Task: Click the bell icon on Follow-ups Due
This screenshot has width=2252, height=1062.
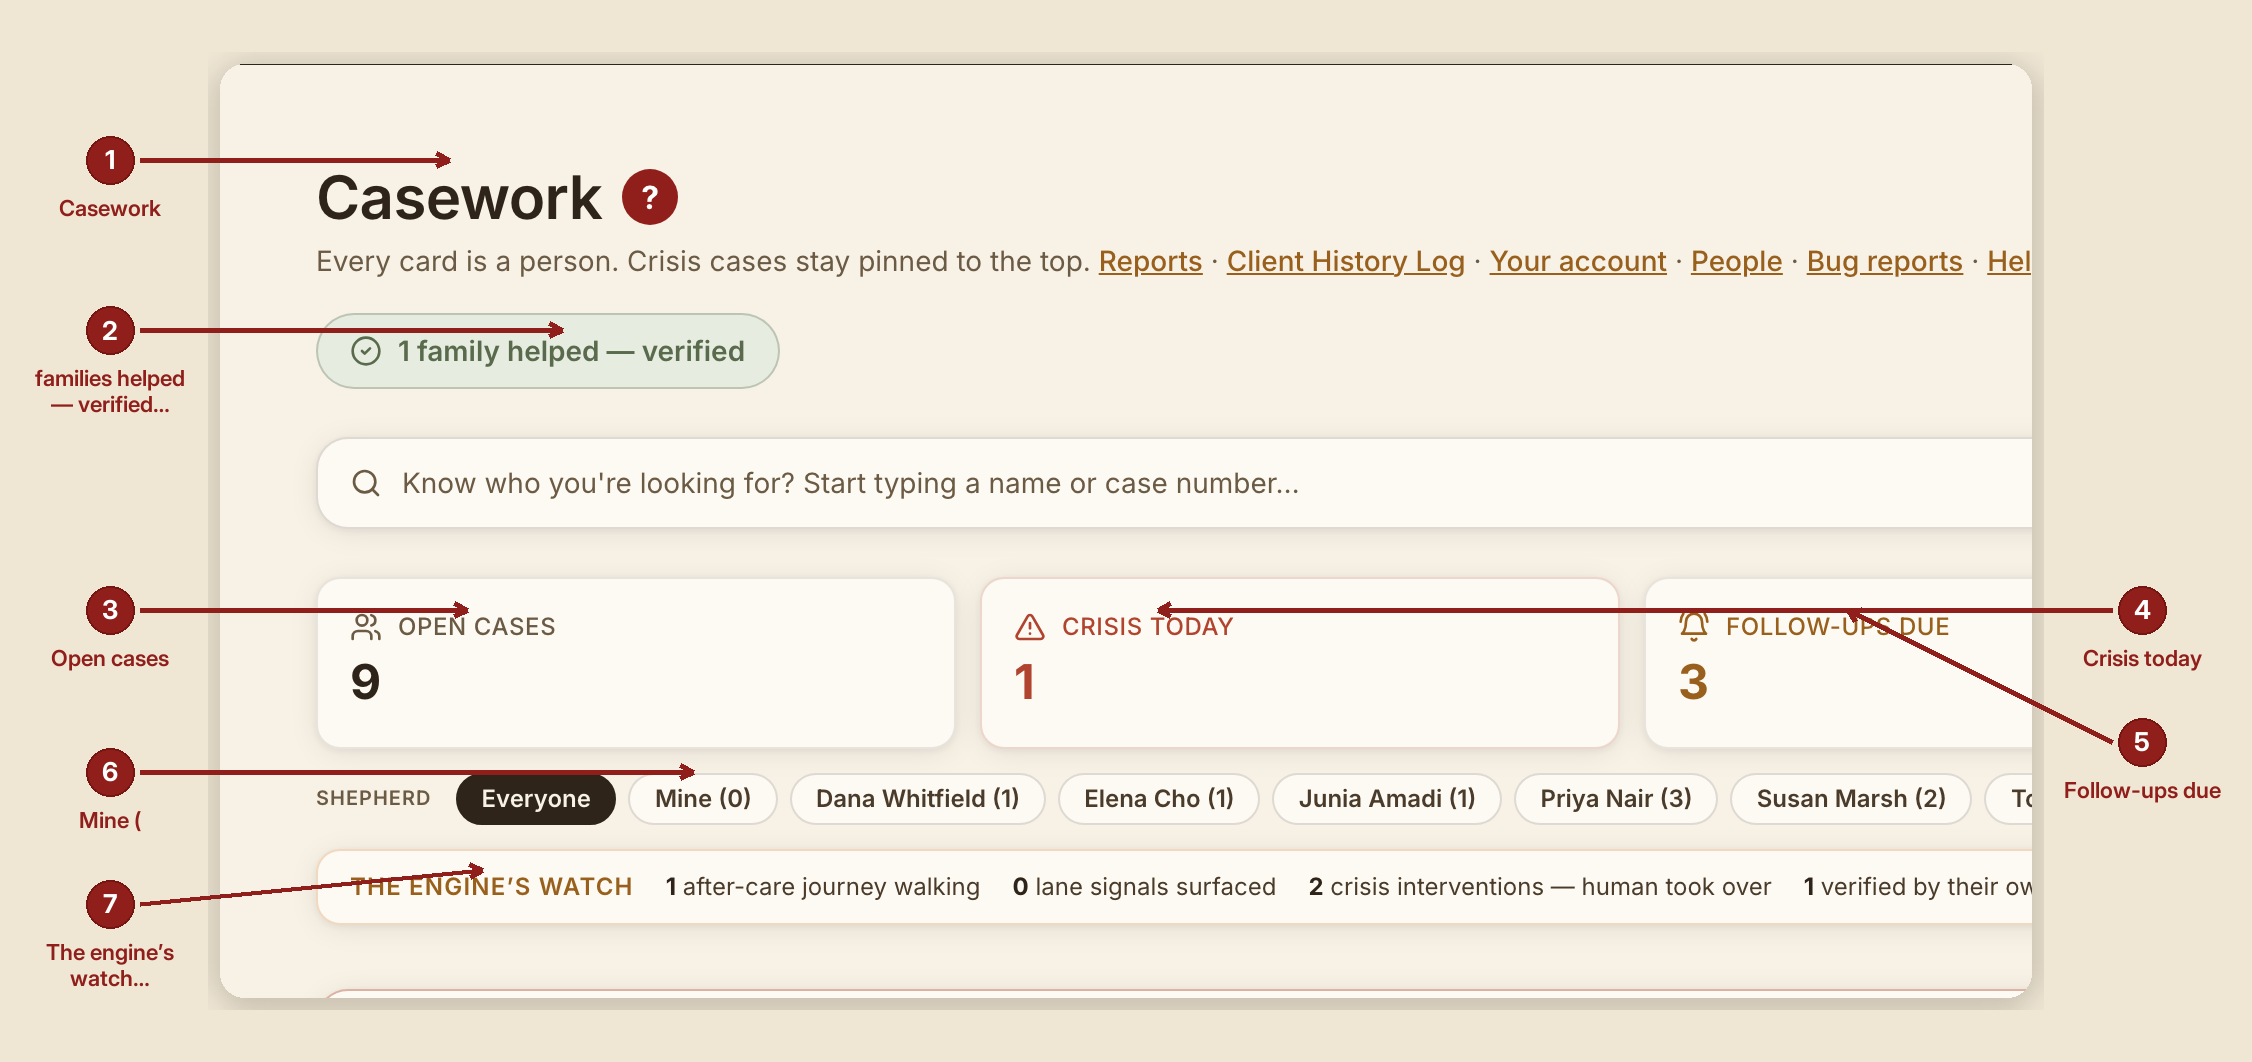Action: (x=1694, y=627)
